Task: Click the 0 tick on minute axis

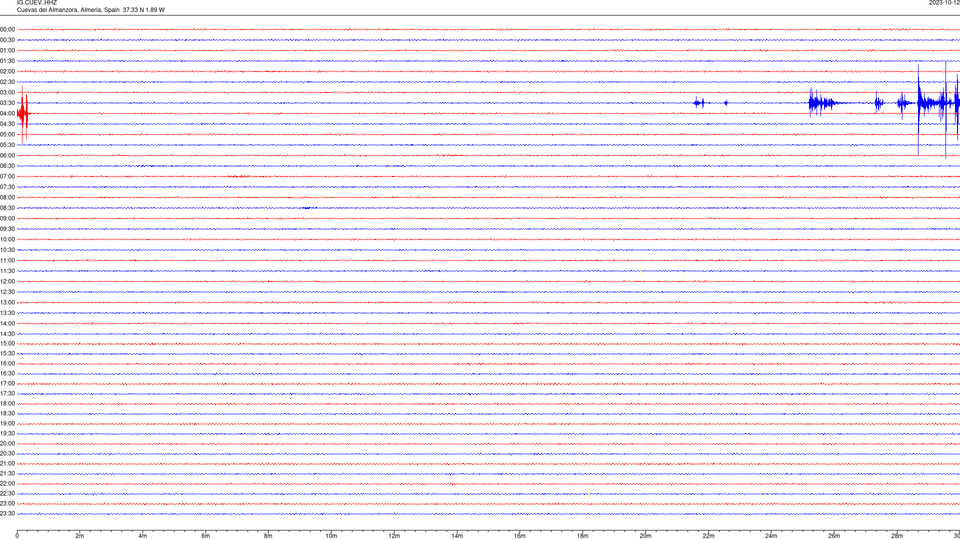Action: 17,536
